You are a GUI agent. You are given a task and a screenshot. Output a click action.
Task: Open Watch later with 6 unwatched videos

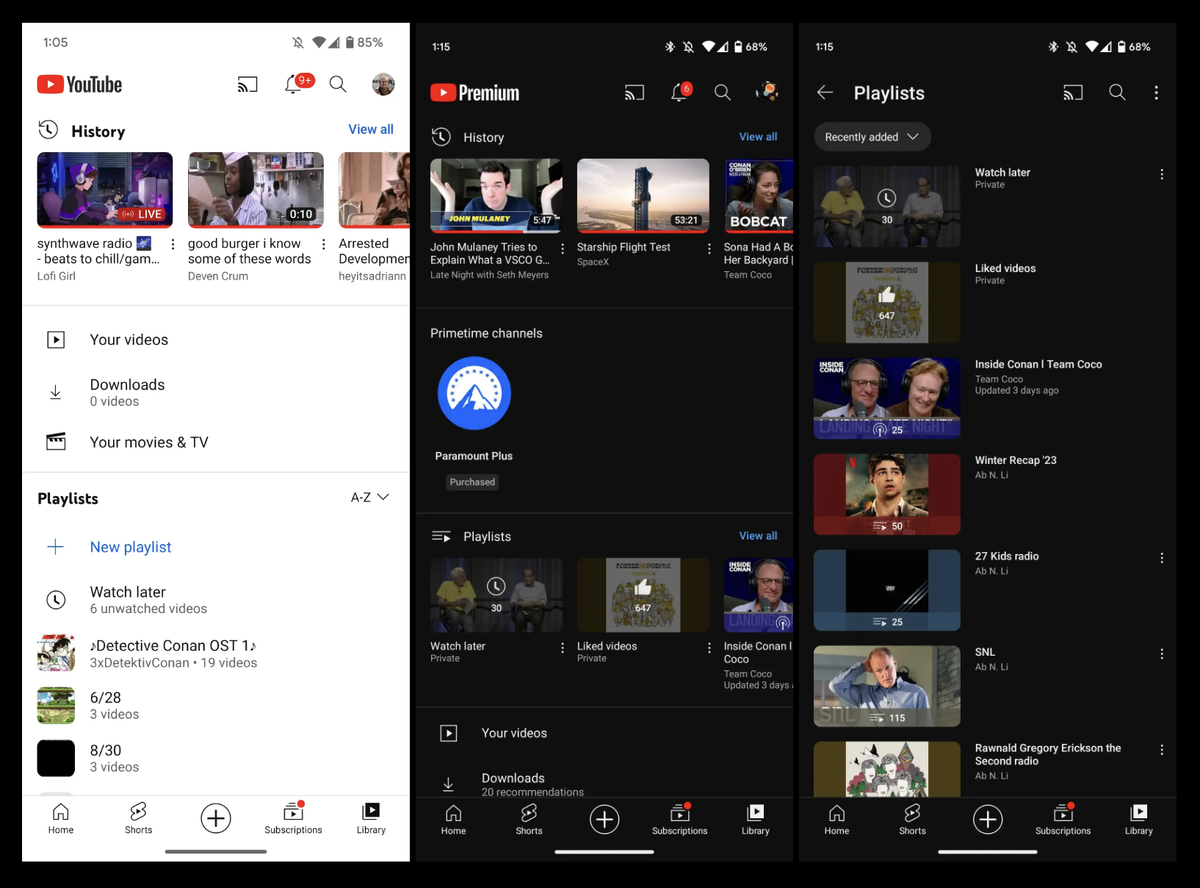216,600
